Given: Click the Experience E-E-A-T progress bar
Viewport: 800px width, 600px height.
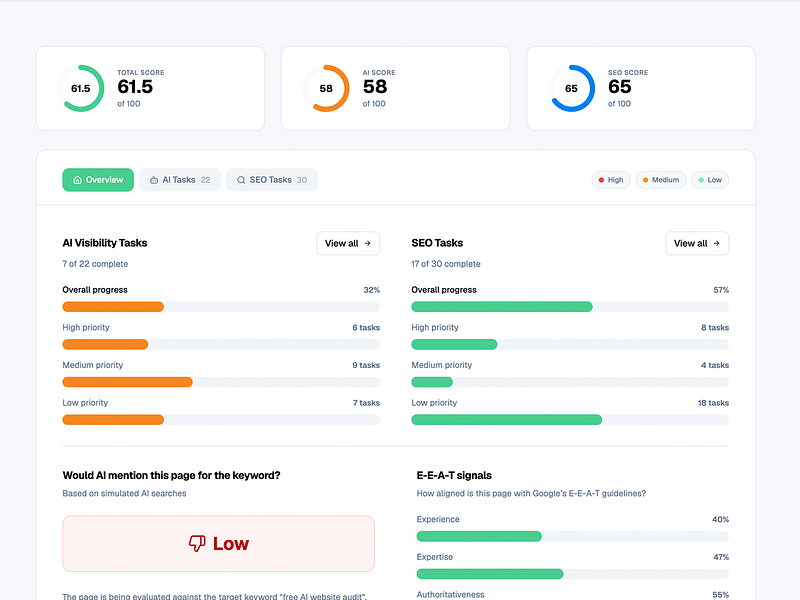Looking at the screenshot, I should point(572,536).
